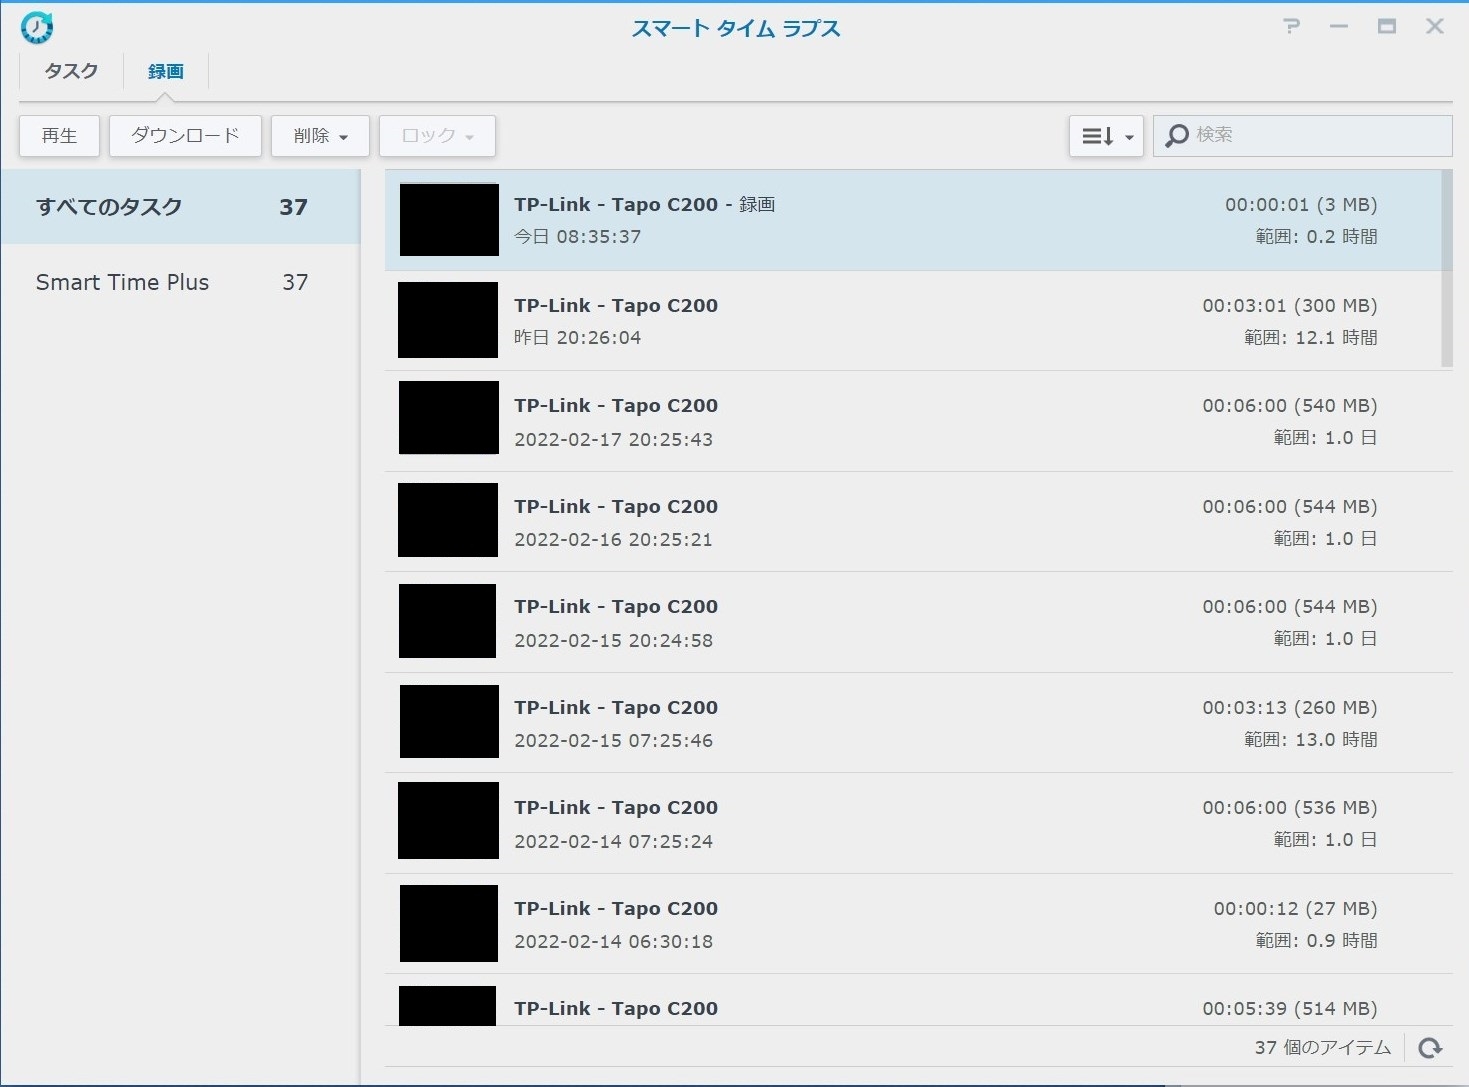Open thumbnail of recording 今日 08:35:37

pyautogui.click(x=449, y=220)
